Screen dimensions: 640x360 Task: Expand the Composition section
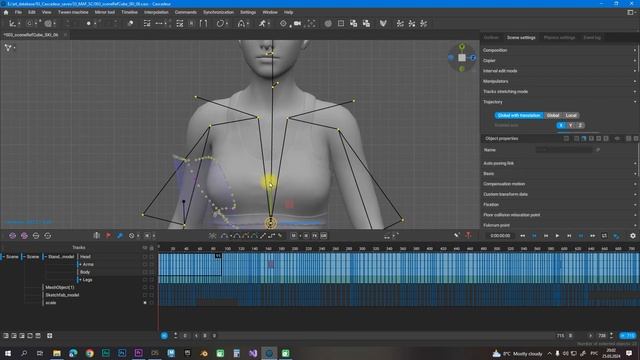559,50
